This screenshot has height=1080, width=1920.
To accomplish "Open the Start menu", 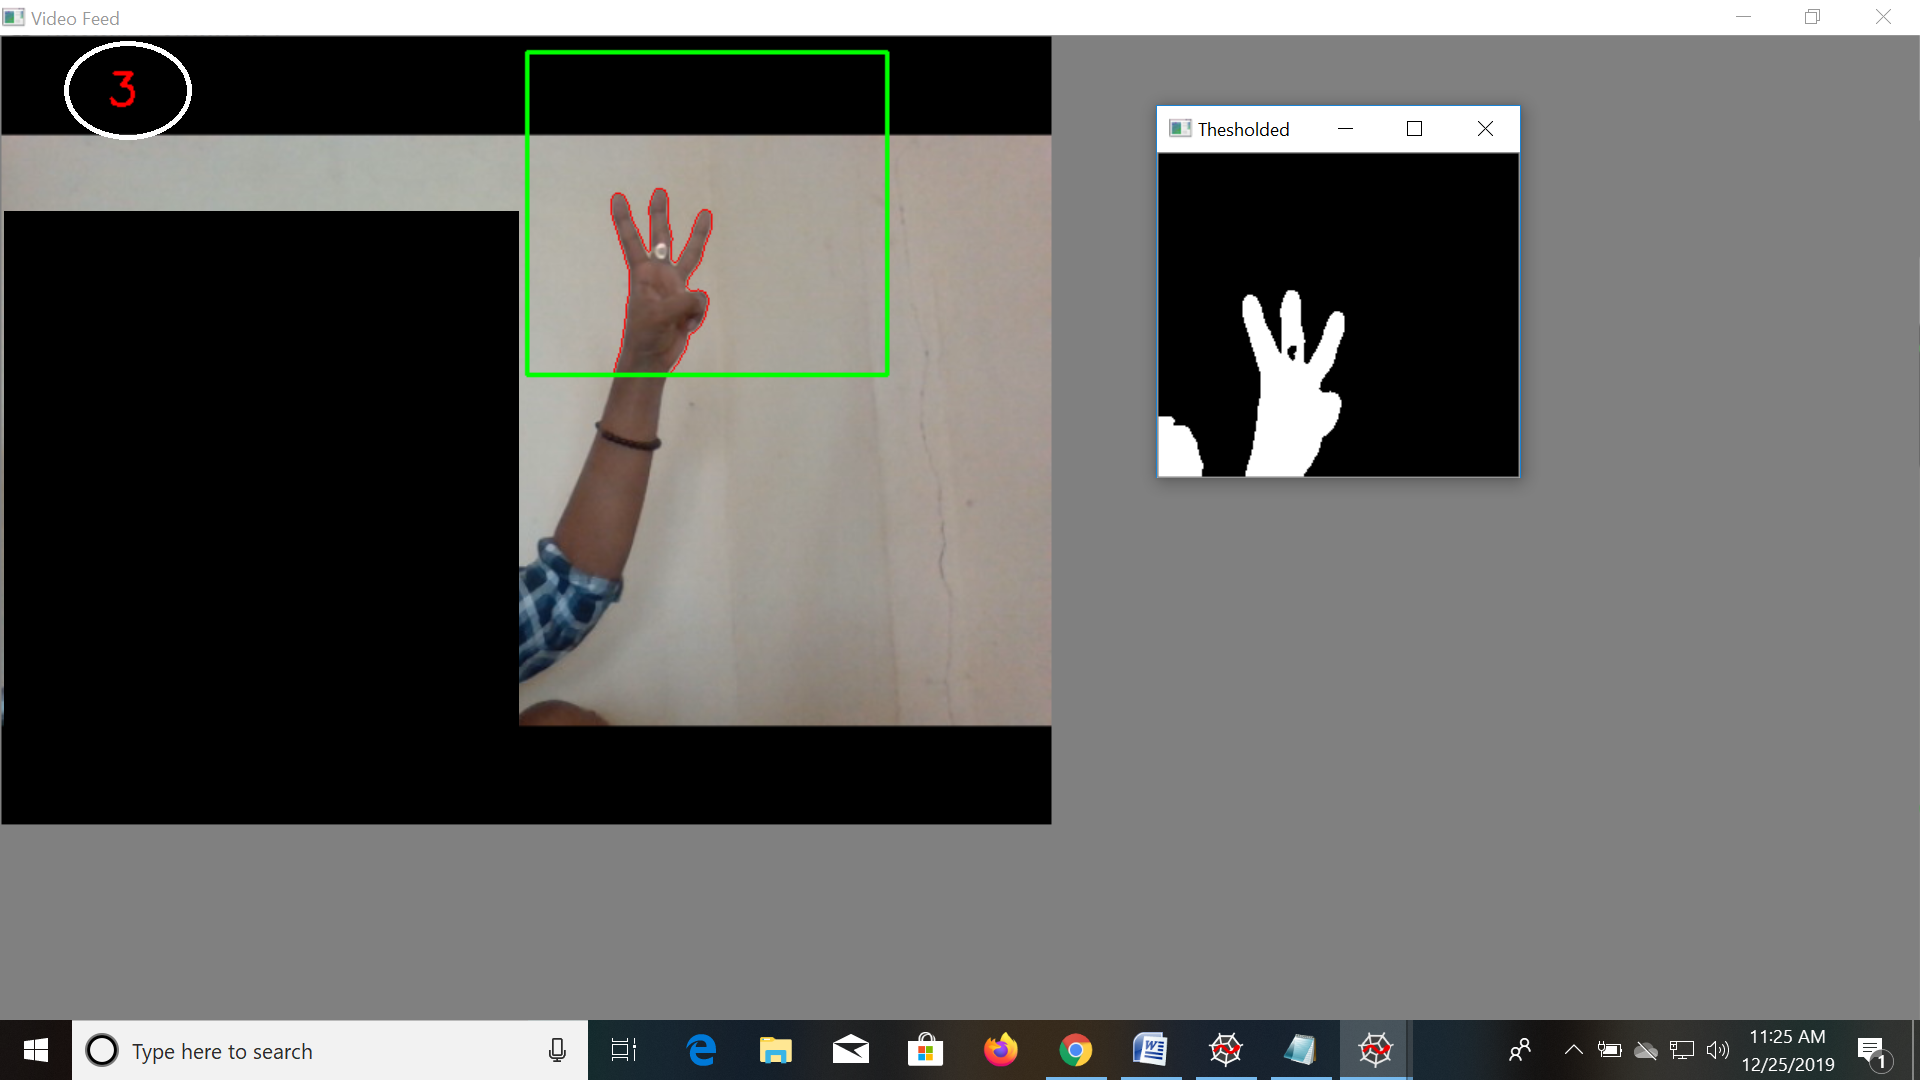I will point(36,1050).
